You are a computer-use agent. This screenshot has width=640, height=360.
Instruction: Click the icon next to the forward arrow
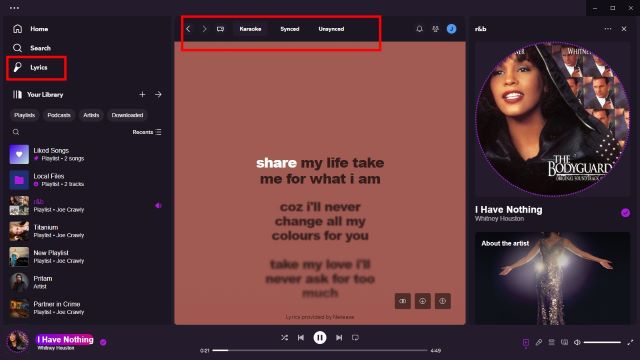220,29
